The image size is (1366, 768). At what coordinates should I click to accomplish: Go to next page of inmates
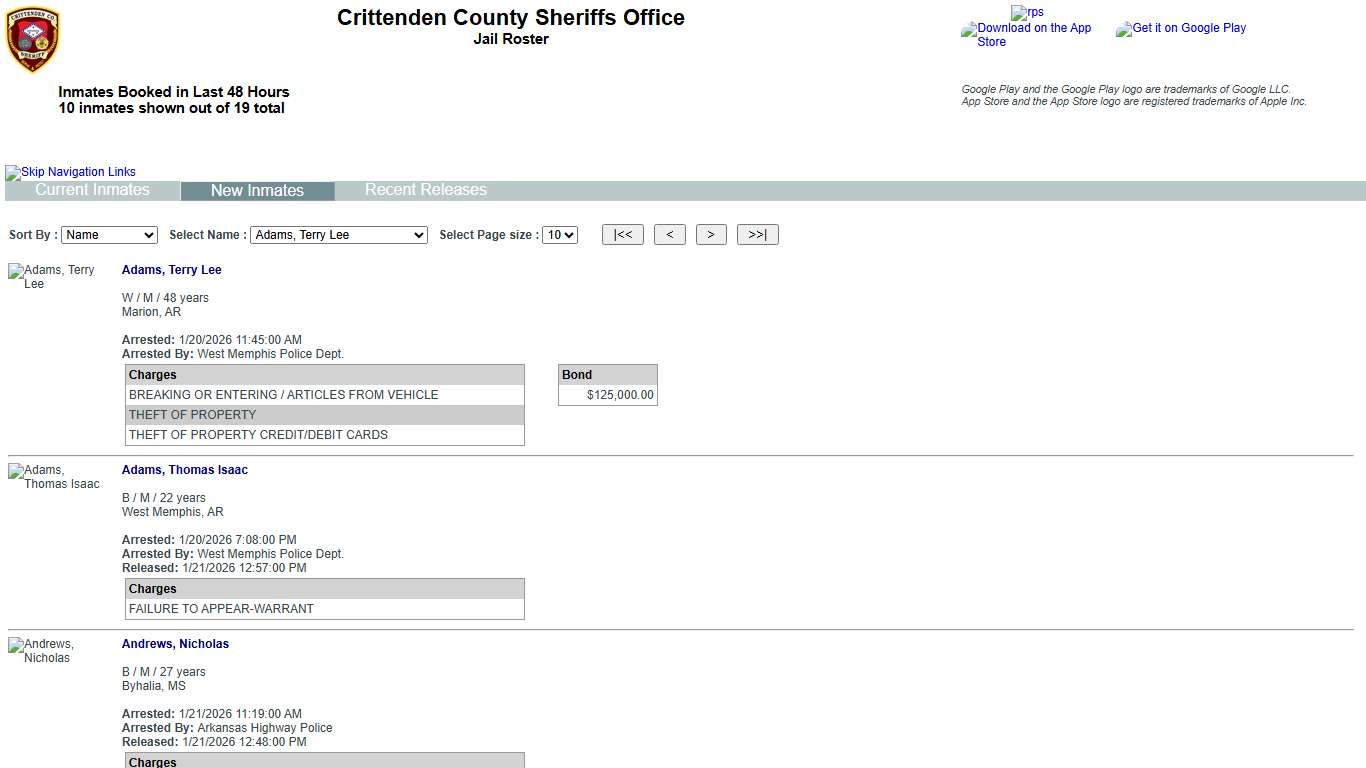[x=710, y=235]
